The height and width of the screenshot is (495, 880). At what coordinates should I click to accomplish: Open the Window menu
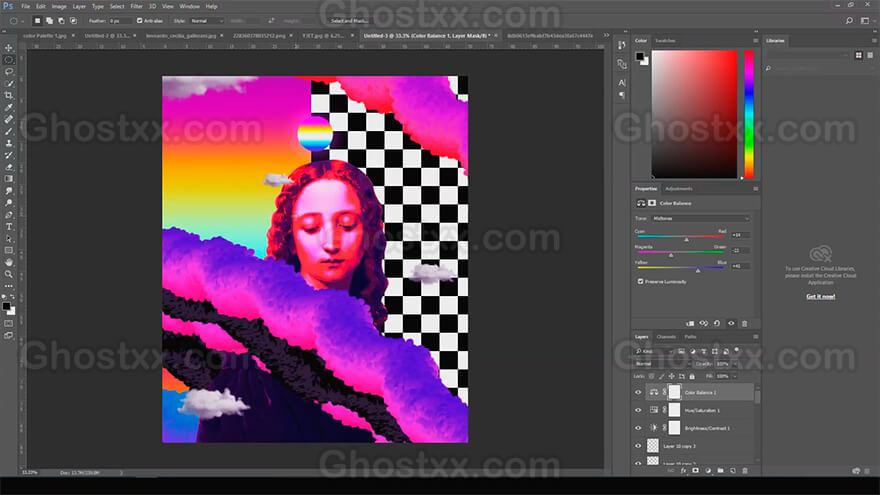189,6
